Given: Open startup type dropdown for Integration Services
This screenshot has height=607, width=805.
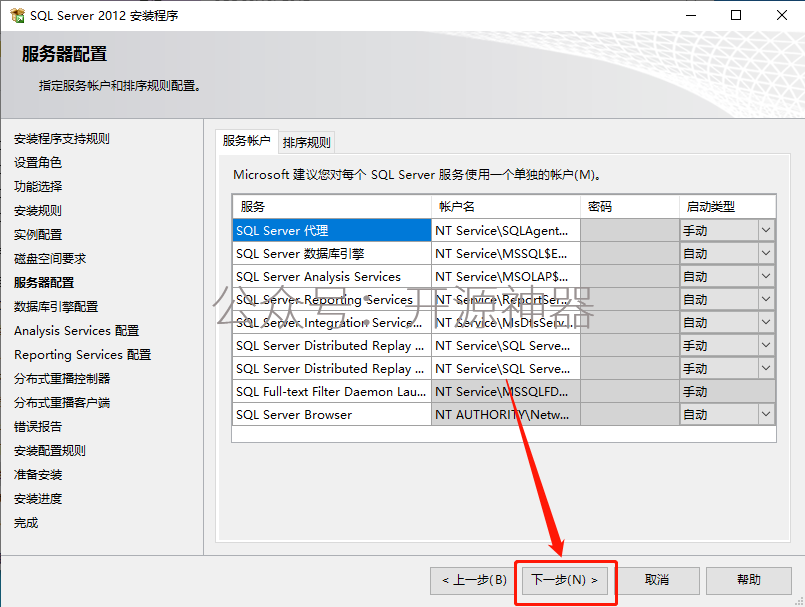Looking at the screenshot, I should [x=766, y=323].
